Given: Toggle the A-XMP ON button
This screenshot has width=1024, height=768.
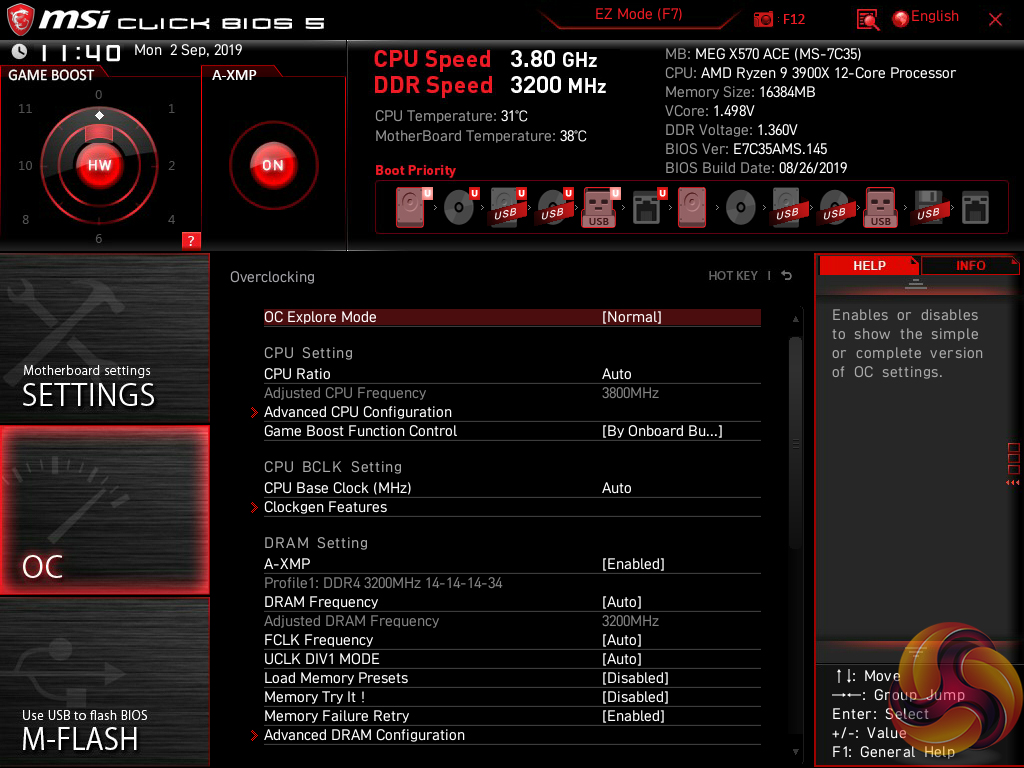Looking at the screenshot, I should tap(273, 165).
